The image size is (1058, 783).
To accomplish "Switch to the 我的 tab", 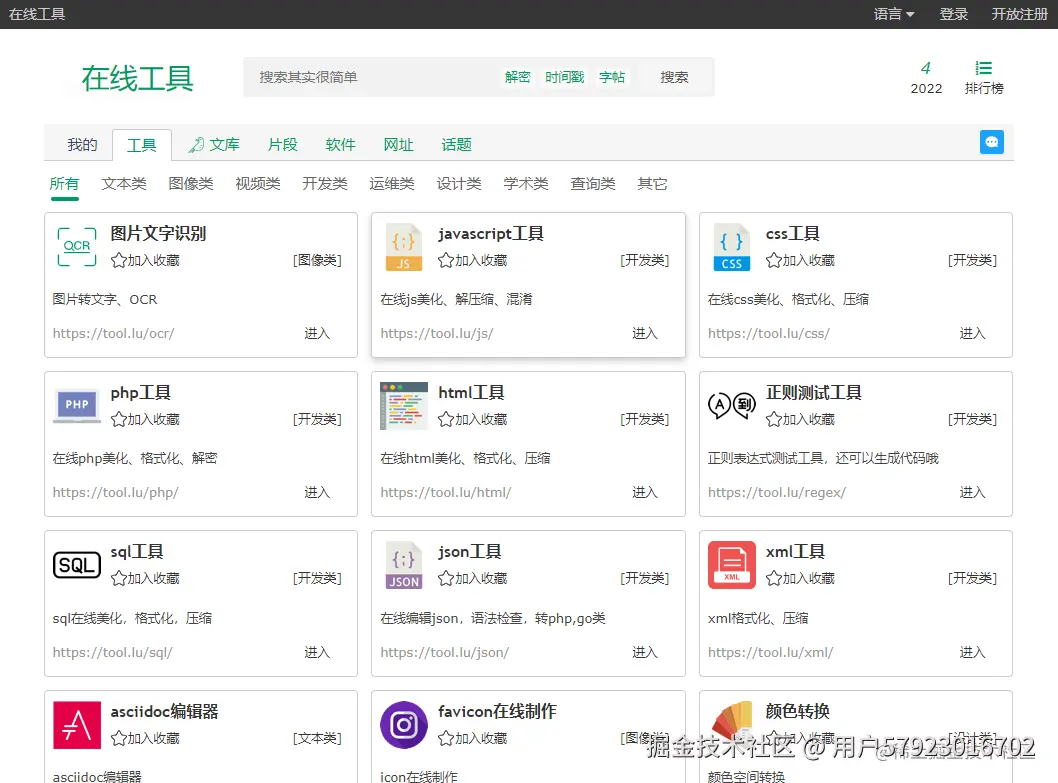I will (x=82, y=144).
